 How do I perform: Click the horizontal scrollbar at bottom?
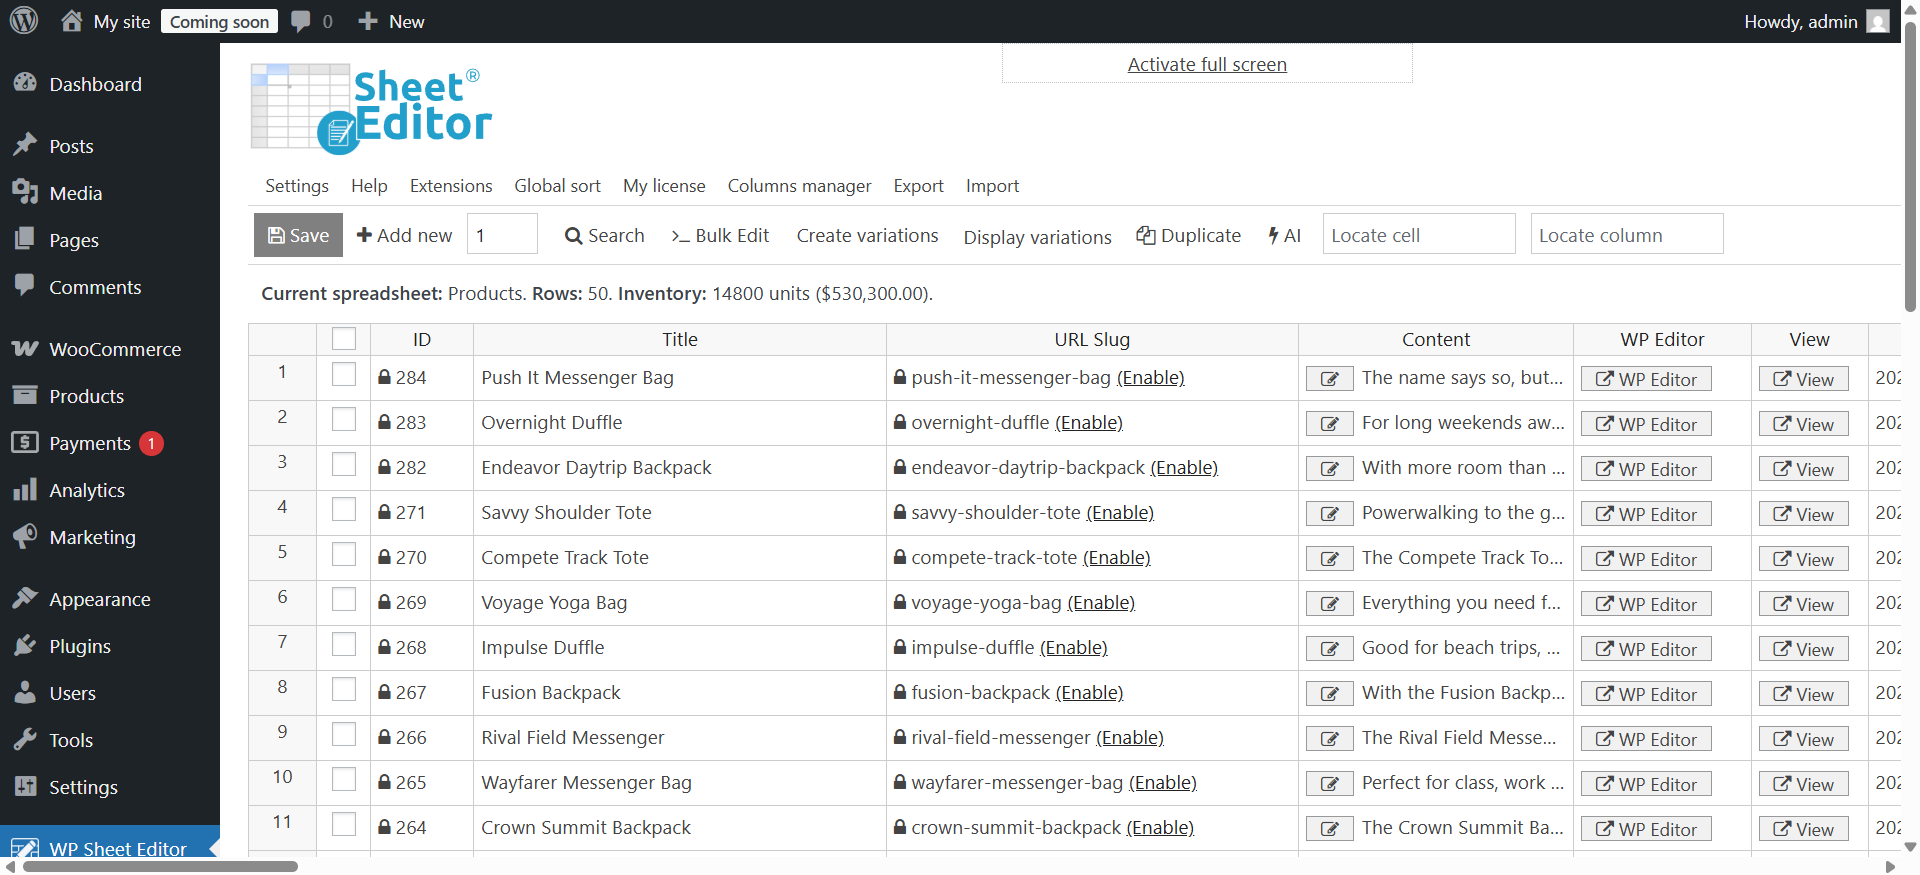tap(160, 867)
